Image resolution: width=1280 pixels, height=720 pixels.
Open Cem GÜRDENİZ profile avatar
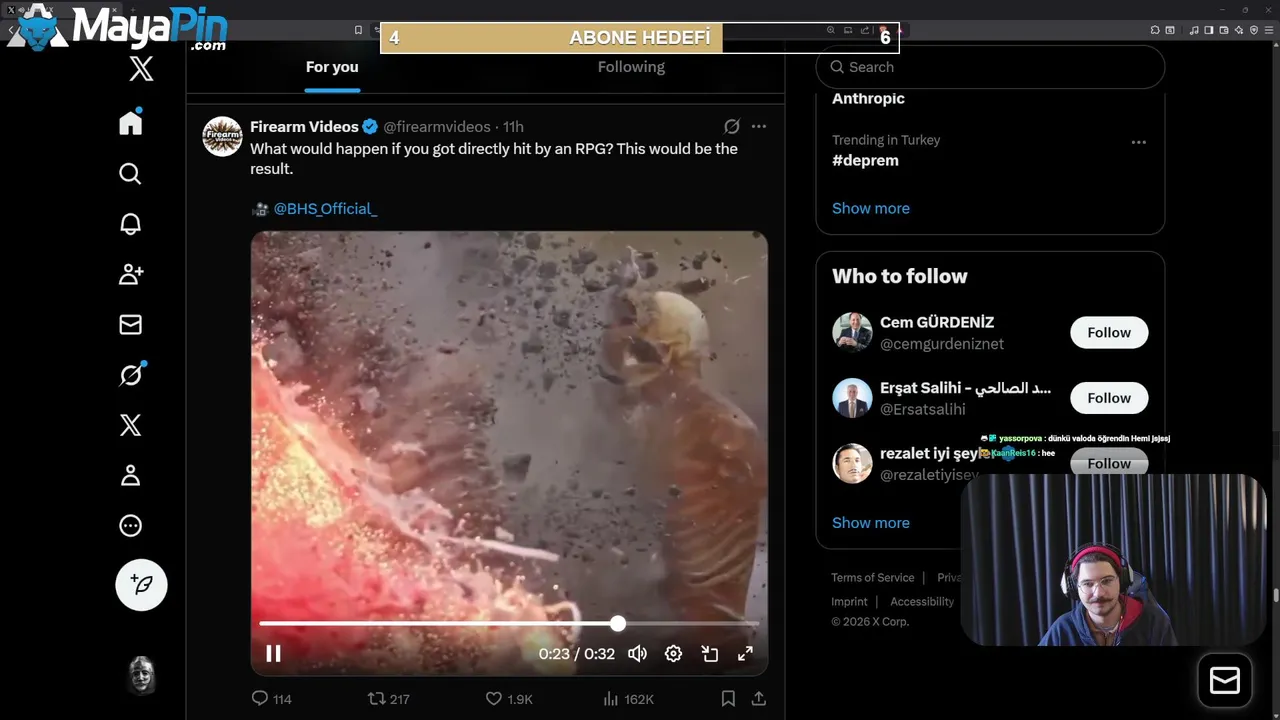(x=852, y=332)
